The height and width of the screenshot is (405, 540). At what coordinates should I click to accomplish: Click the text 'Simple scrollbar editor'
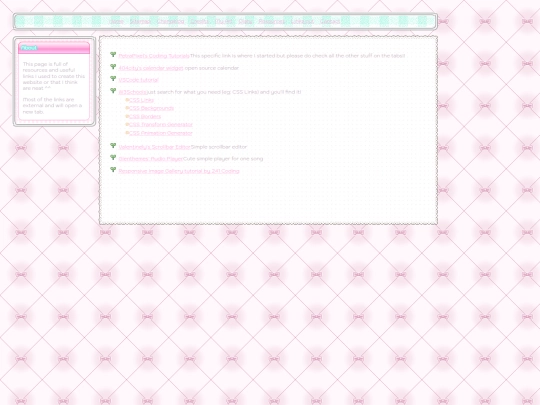tap(219, 147)
